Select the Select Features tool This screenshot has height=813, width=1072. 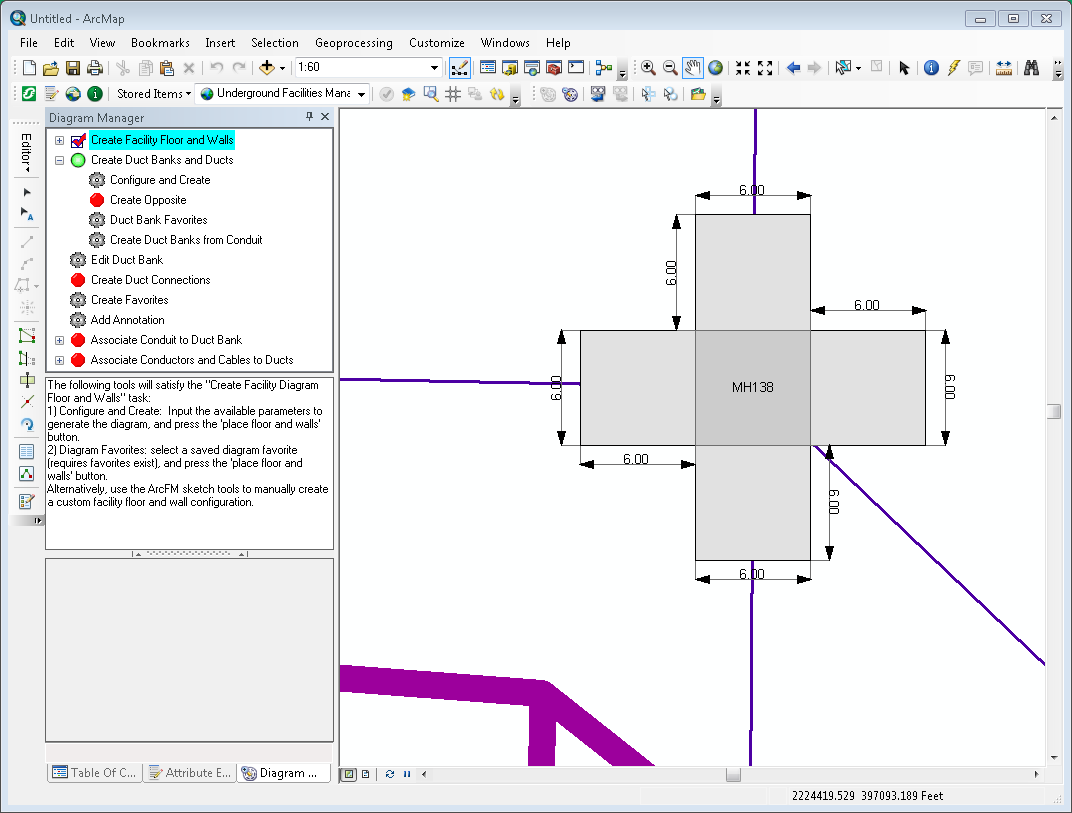tap(843, 68)
